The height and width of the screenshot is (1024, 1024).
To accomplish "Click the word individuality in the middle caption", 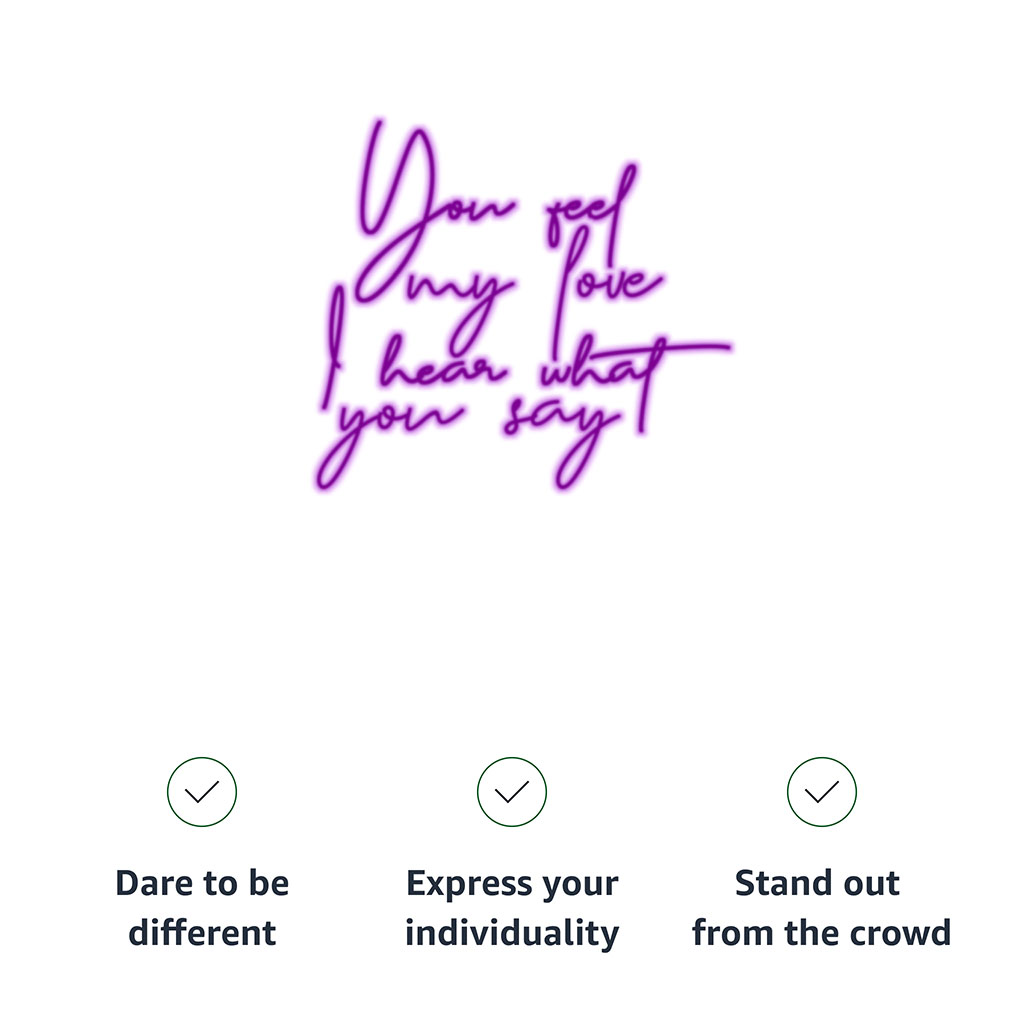I will (511, 933).
